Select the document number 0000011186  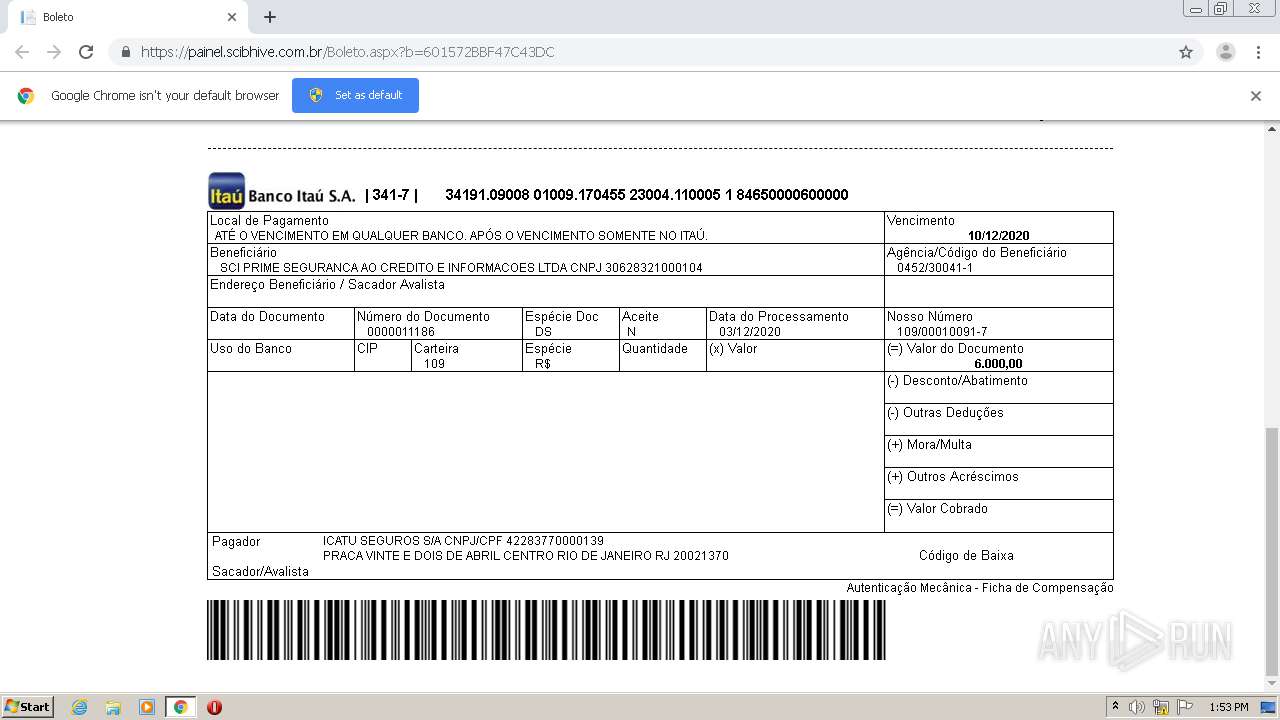[x=401, y=332]
